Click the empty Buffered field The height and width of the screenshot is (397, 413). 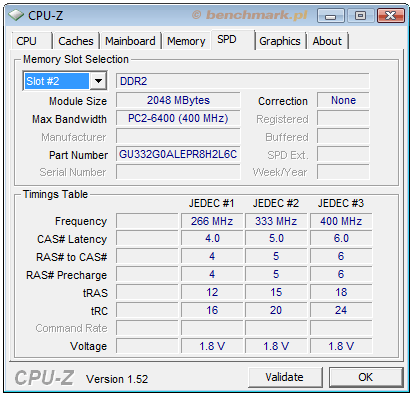tap(343, 136)
